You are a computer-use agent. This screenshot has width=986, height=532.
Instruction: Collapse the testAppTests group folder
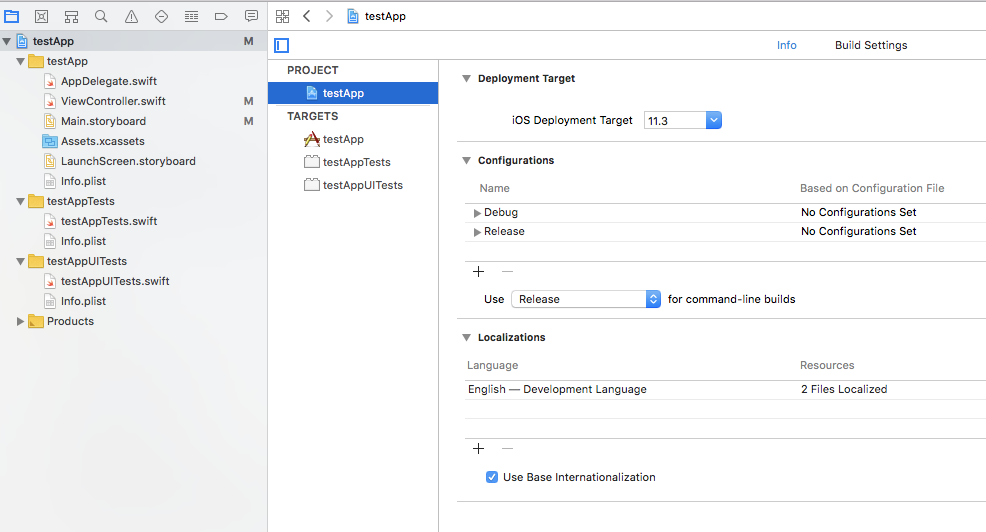pyautogui.click(x=21, y=202)
